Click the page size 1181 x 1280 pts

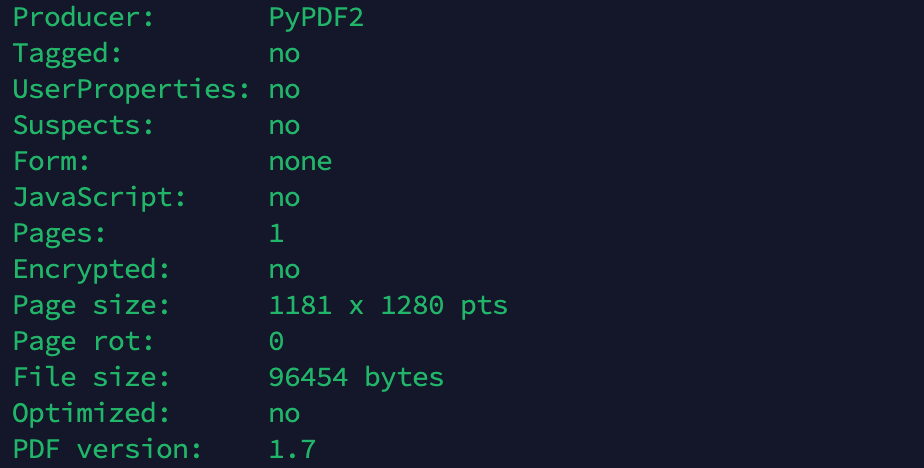point(388,306)
